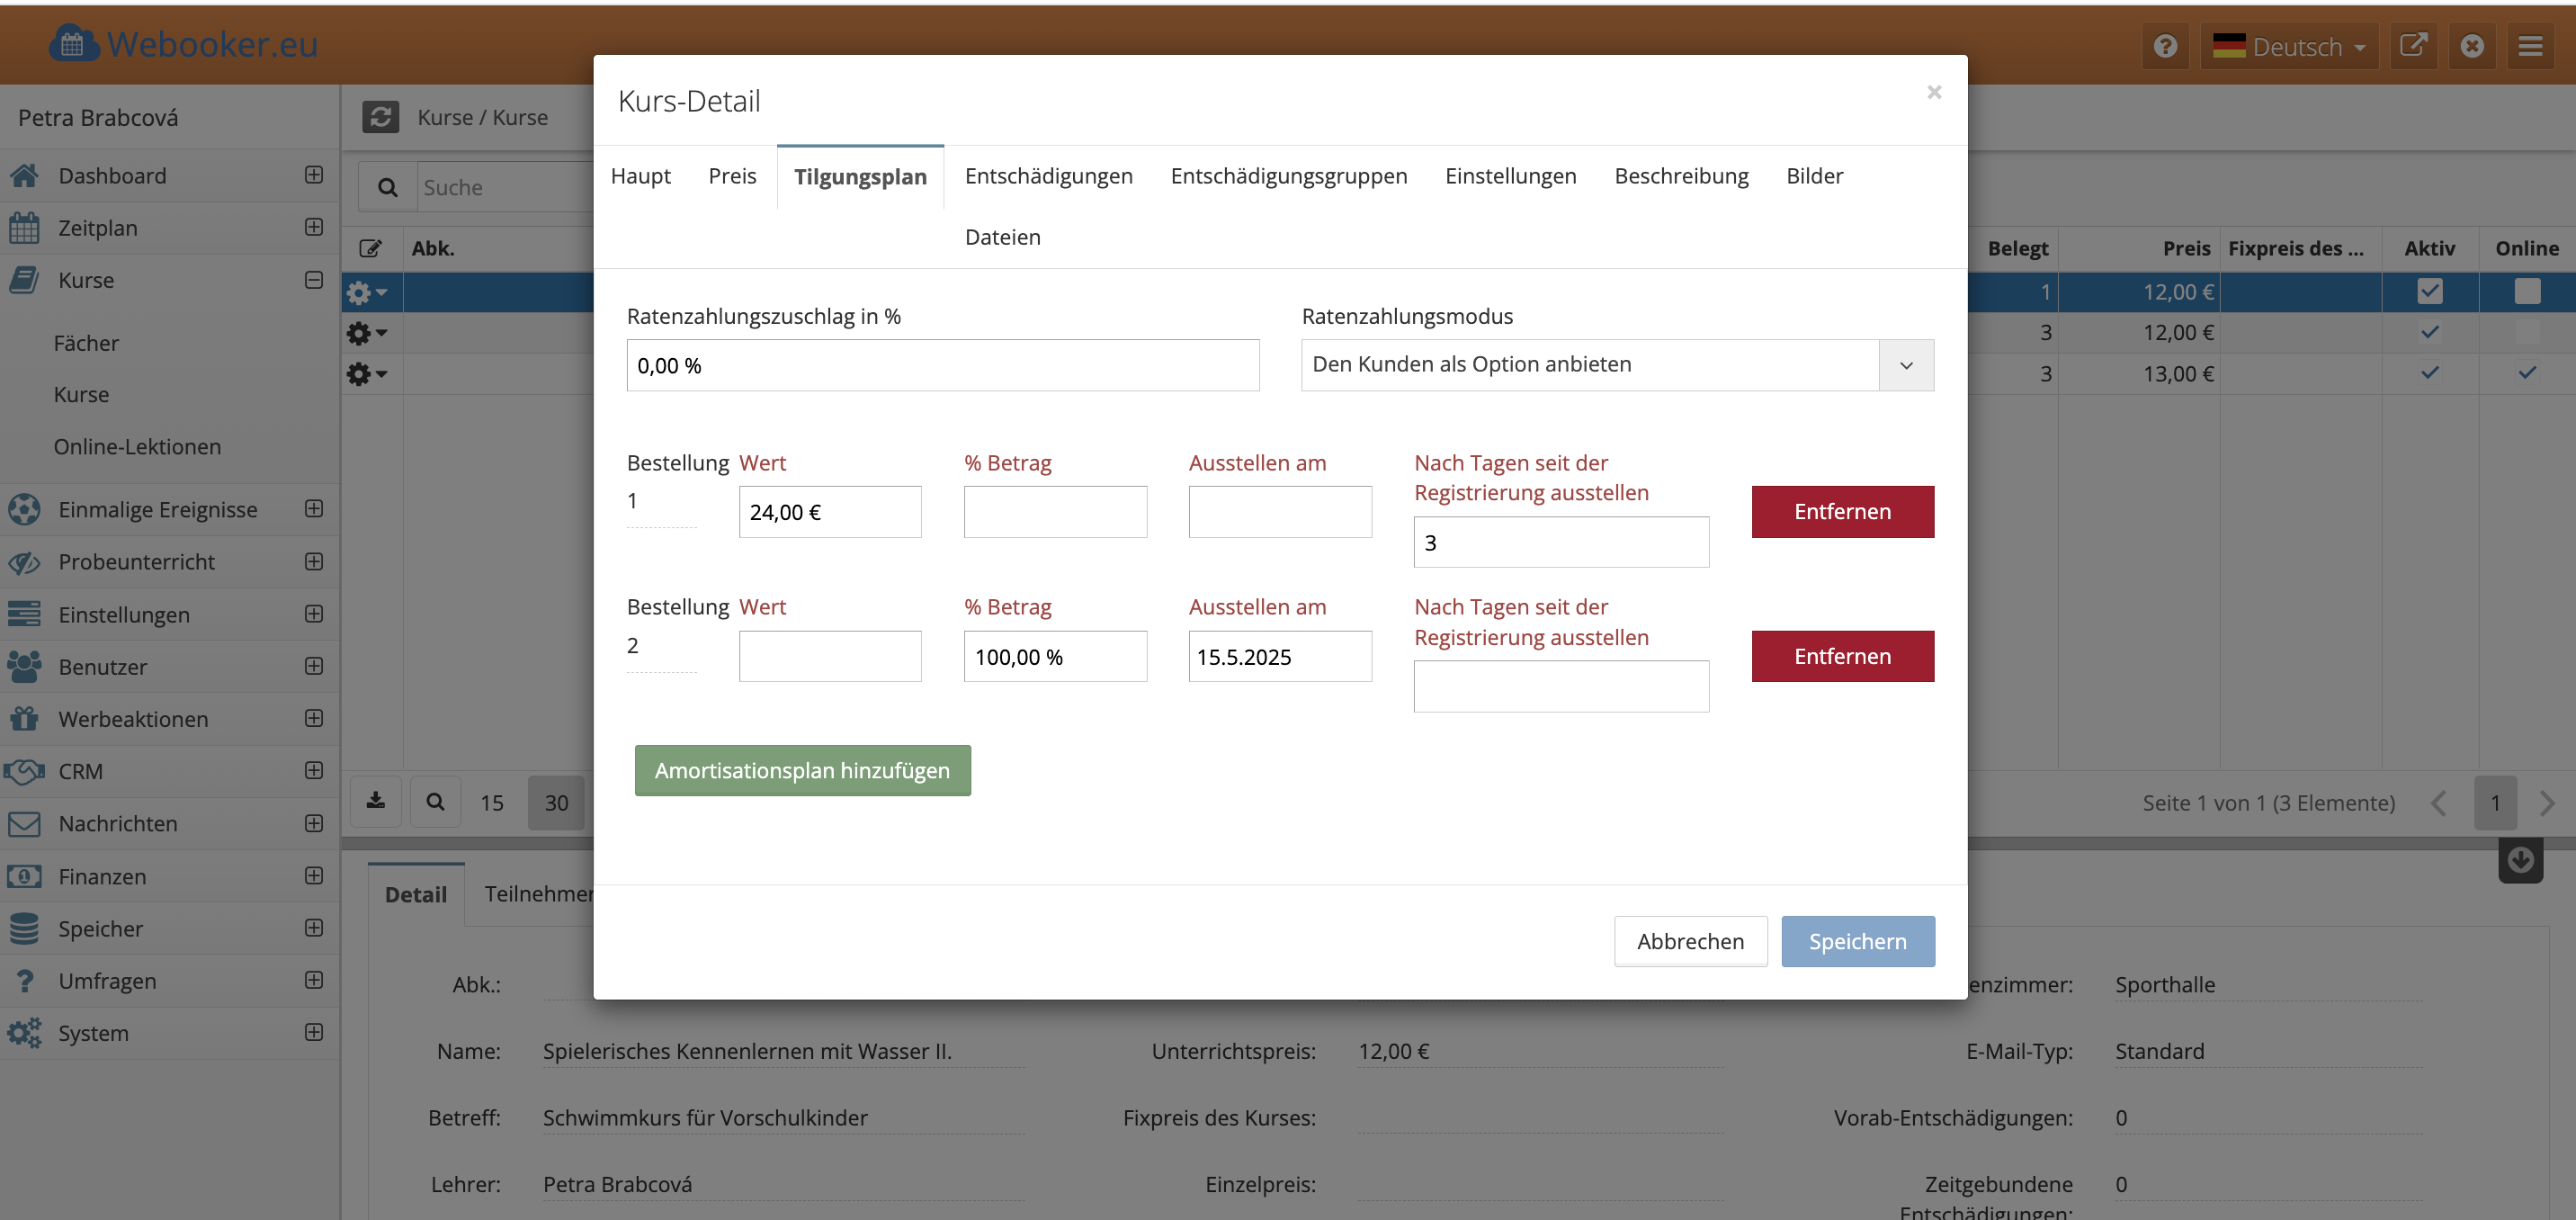Open the help question mark icon
The width and height of the screenshot is (2576, 1220).
pyautogui.click(x=2165, y=46)
